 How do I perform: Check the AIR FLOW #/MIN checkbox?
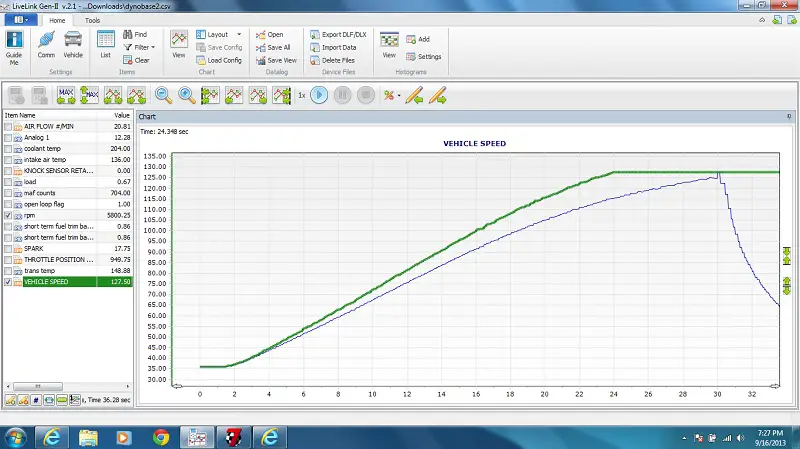(8, 127)
